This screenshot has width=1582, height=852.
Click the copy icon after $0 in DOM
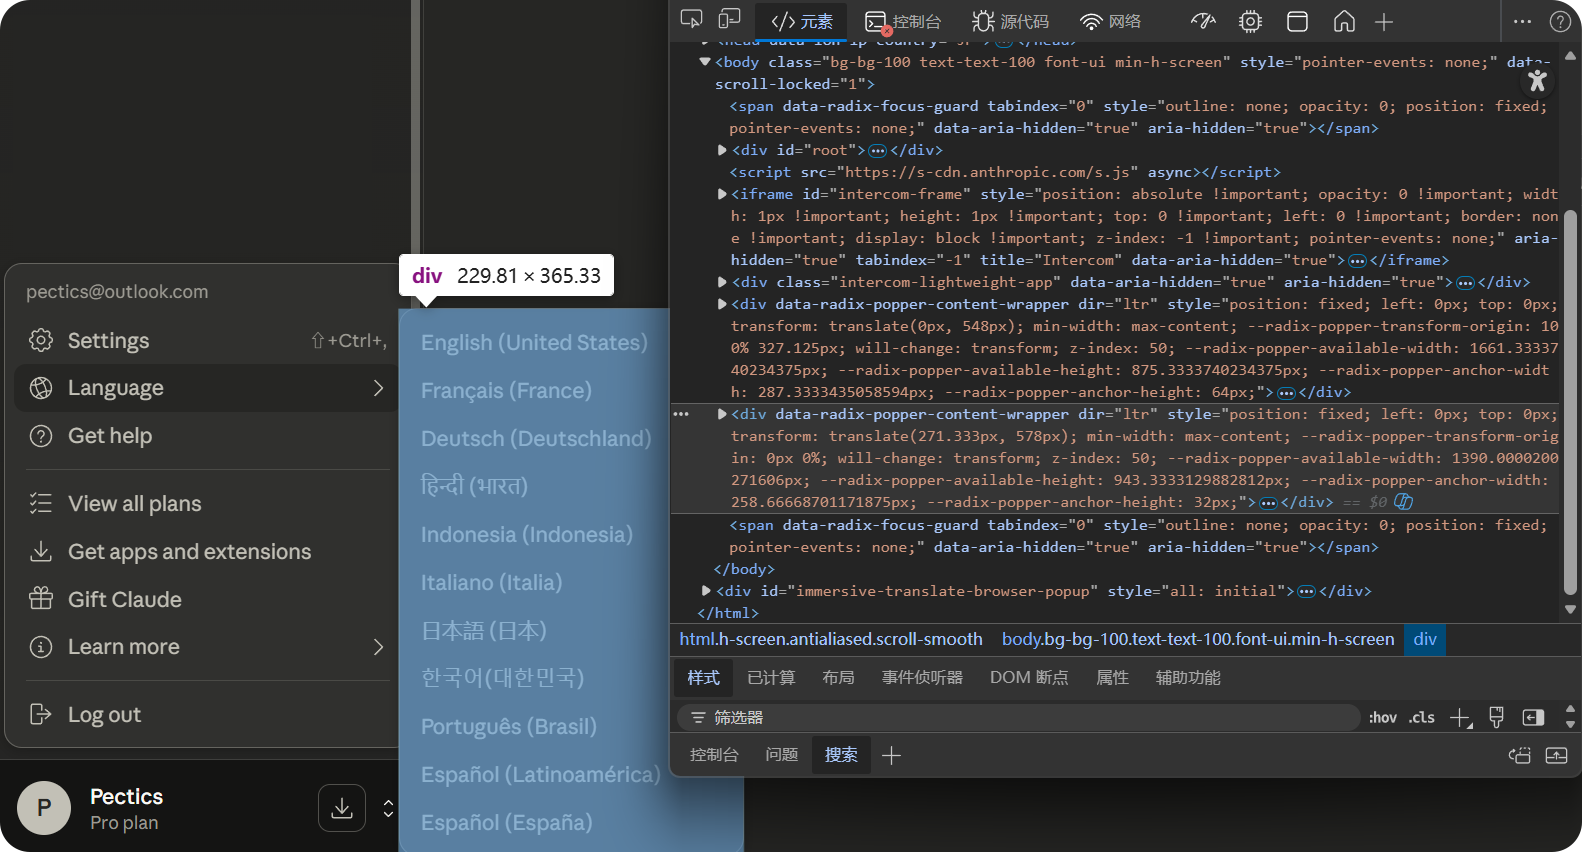point(1403,502)
